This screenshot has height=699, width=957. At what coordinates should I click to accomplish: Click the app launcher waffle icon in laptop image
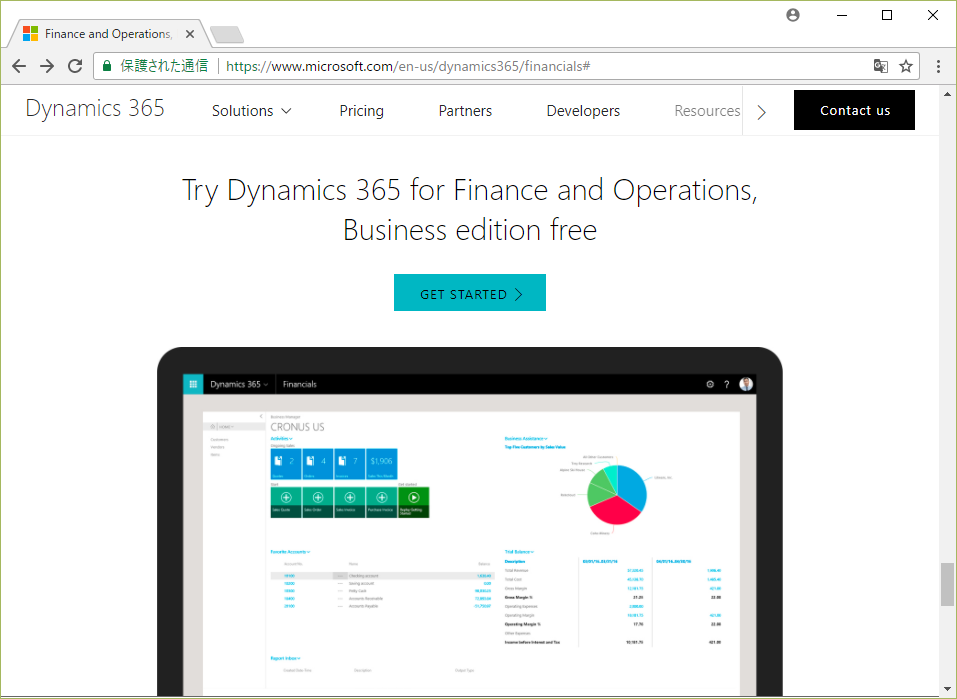click(x=193, y=384)
